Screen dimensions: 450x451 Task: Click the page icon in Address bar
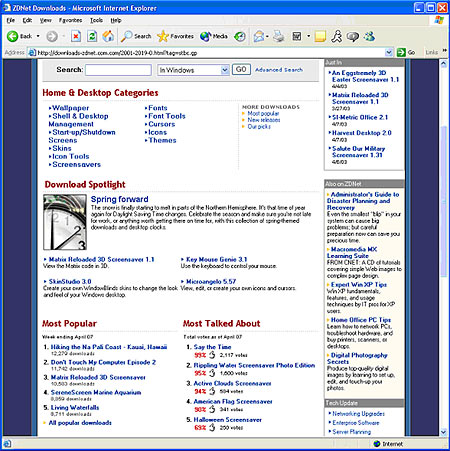coord(32,53)
